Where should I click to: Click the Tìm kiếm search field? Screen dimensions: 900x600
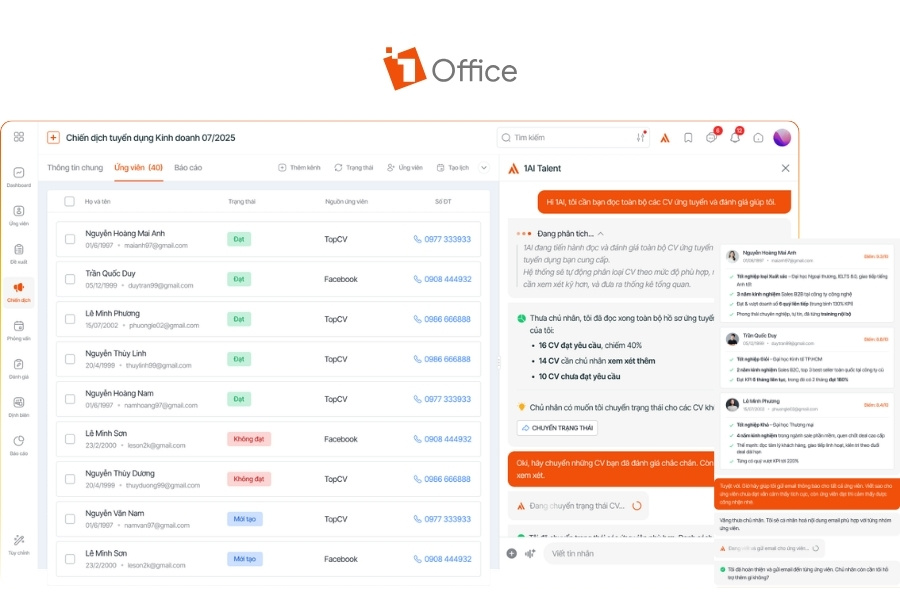pos(573,138)
